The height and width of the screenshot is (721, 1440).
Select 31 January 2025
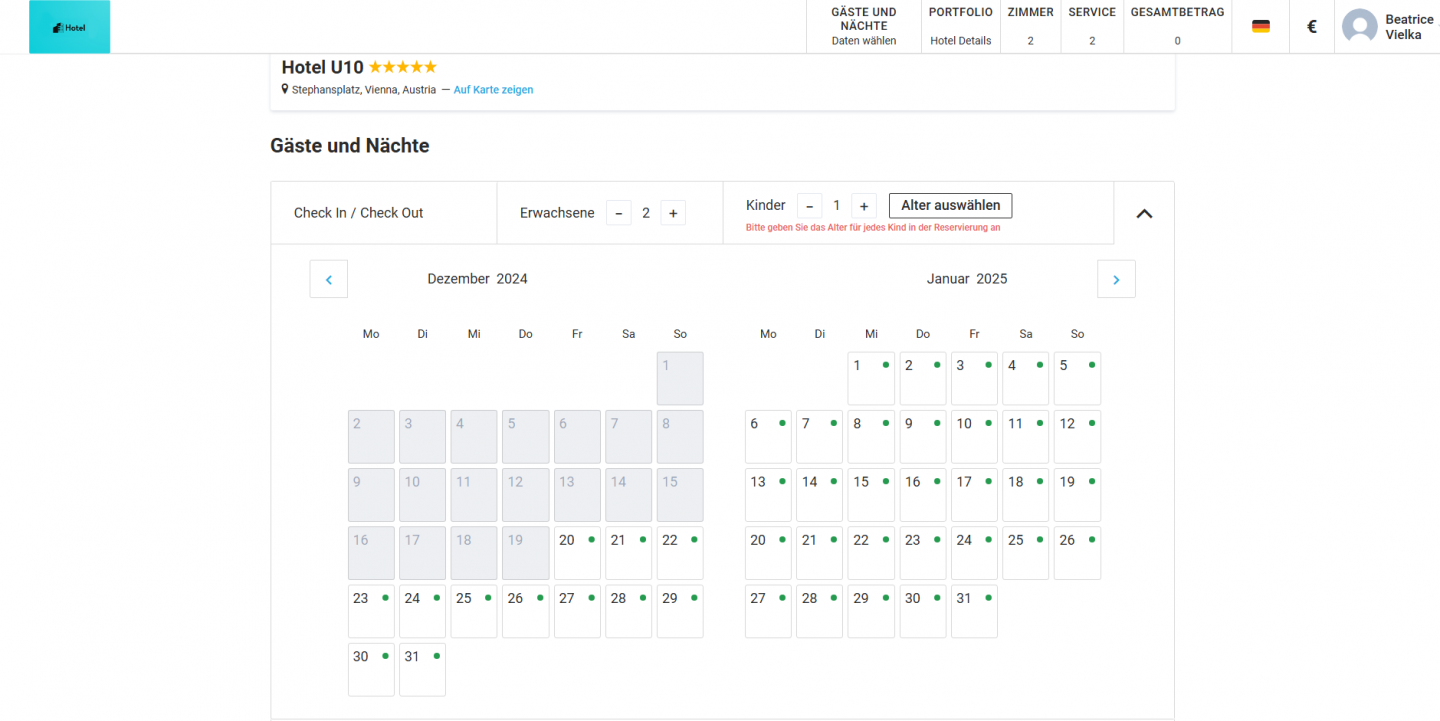(x=974, y=611)
